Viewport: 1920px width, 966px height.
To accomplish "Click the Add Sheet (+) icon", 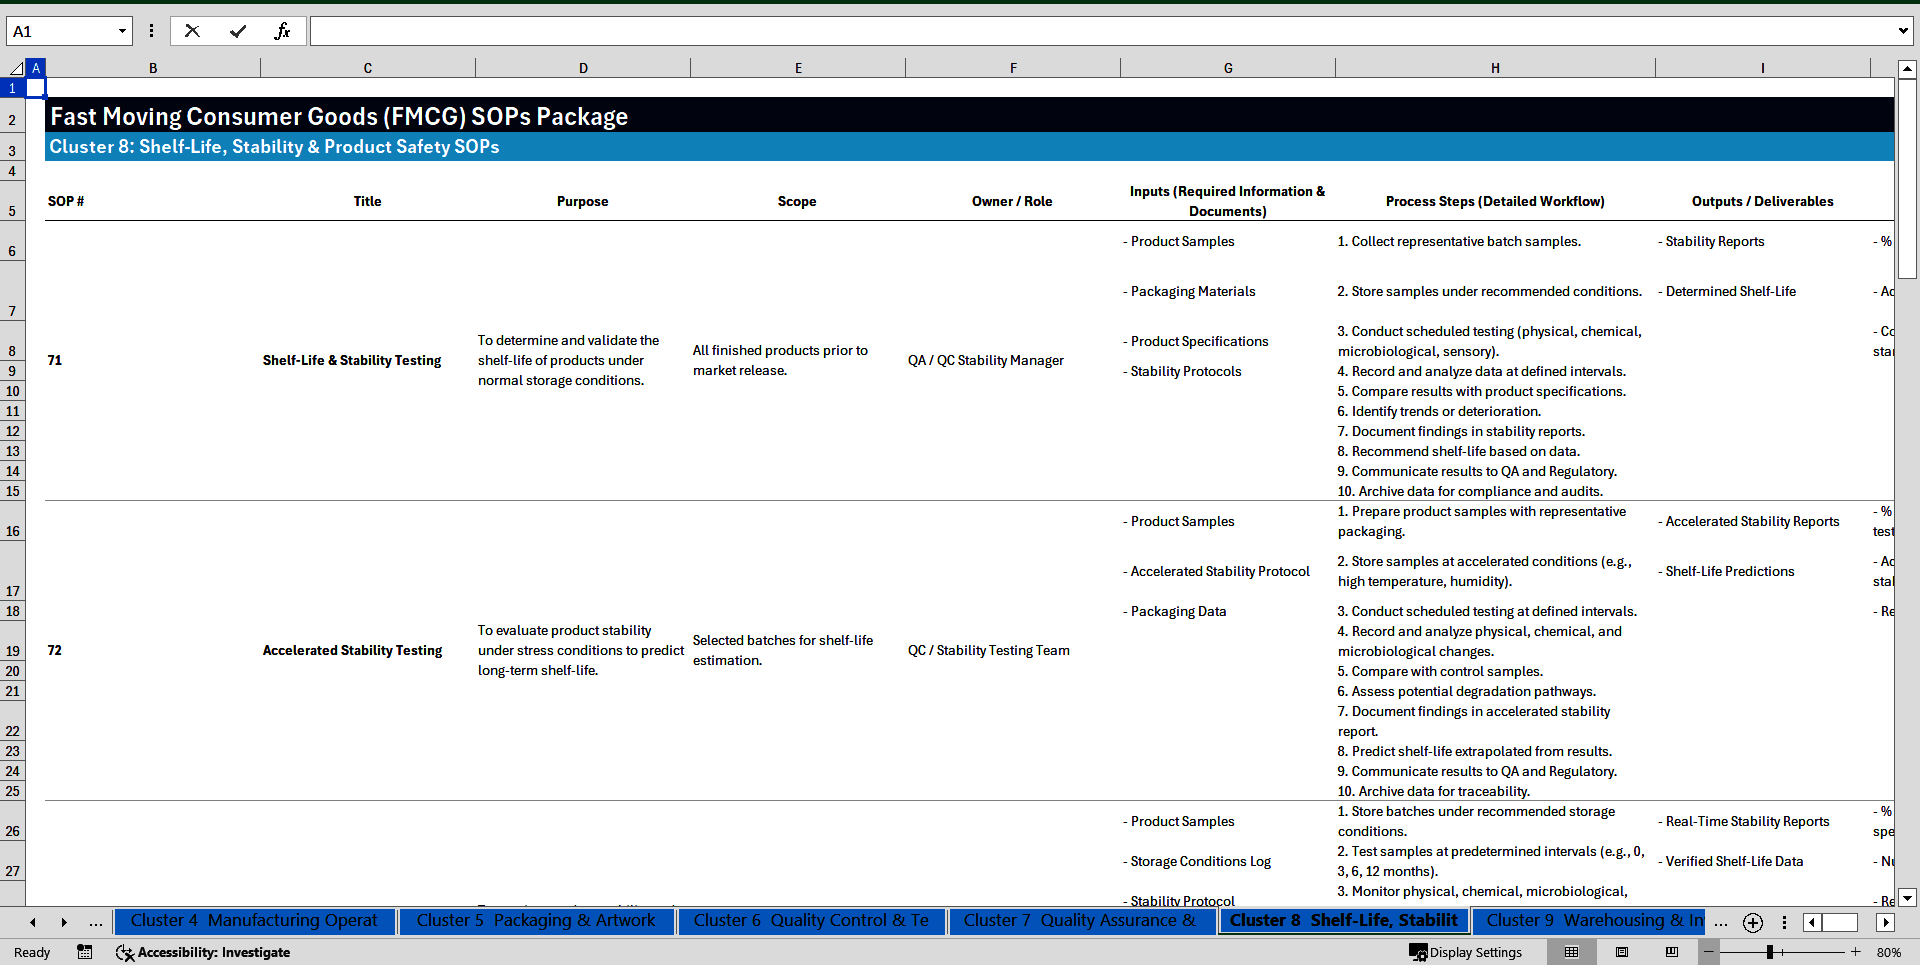I will (x=1752, y=922).
